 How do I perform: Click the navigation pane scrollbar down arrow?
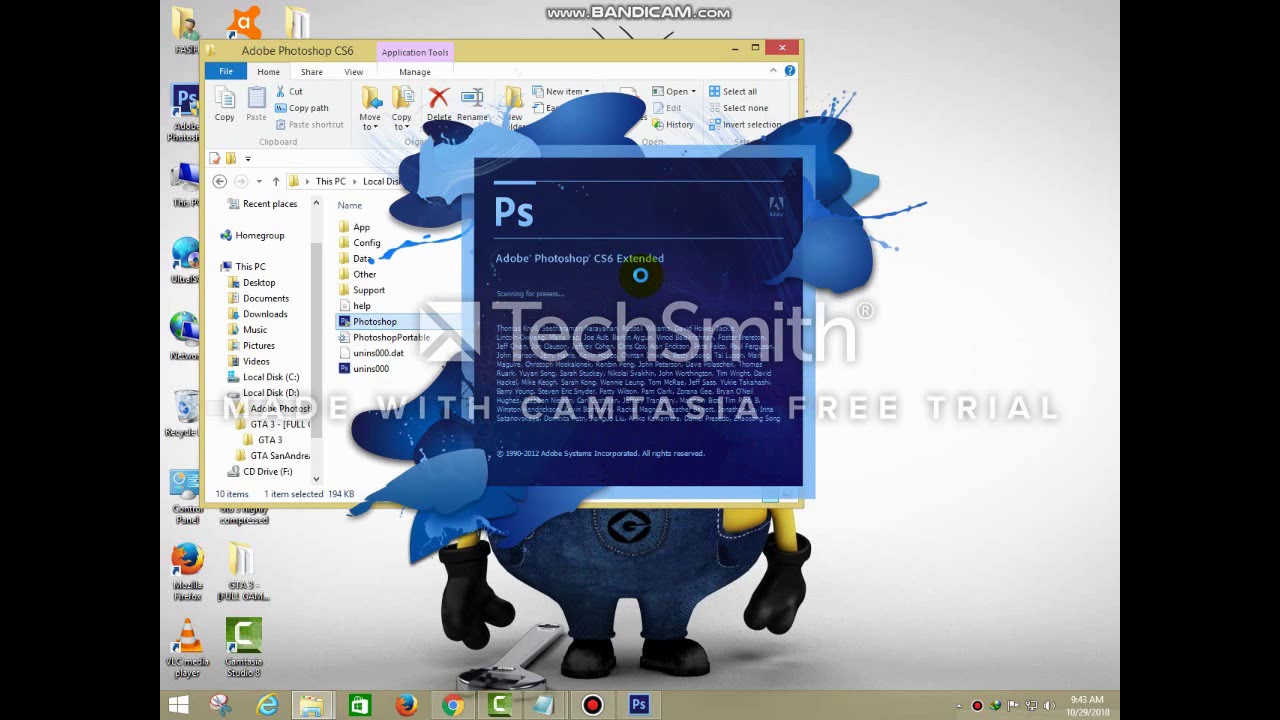pyautogui.click(x=316, y=479)
